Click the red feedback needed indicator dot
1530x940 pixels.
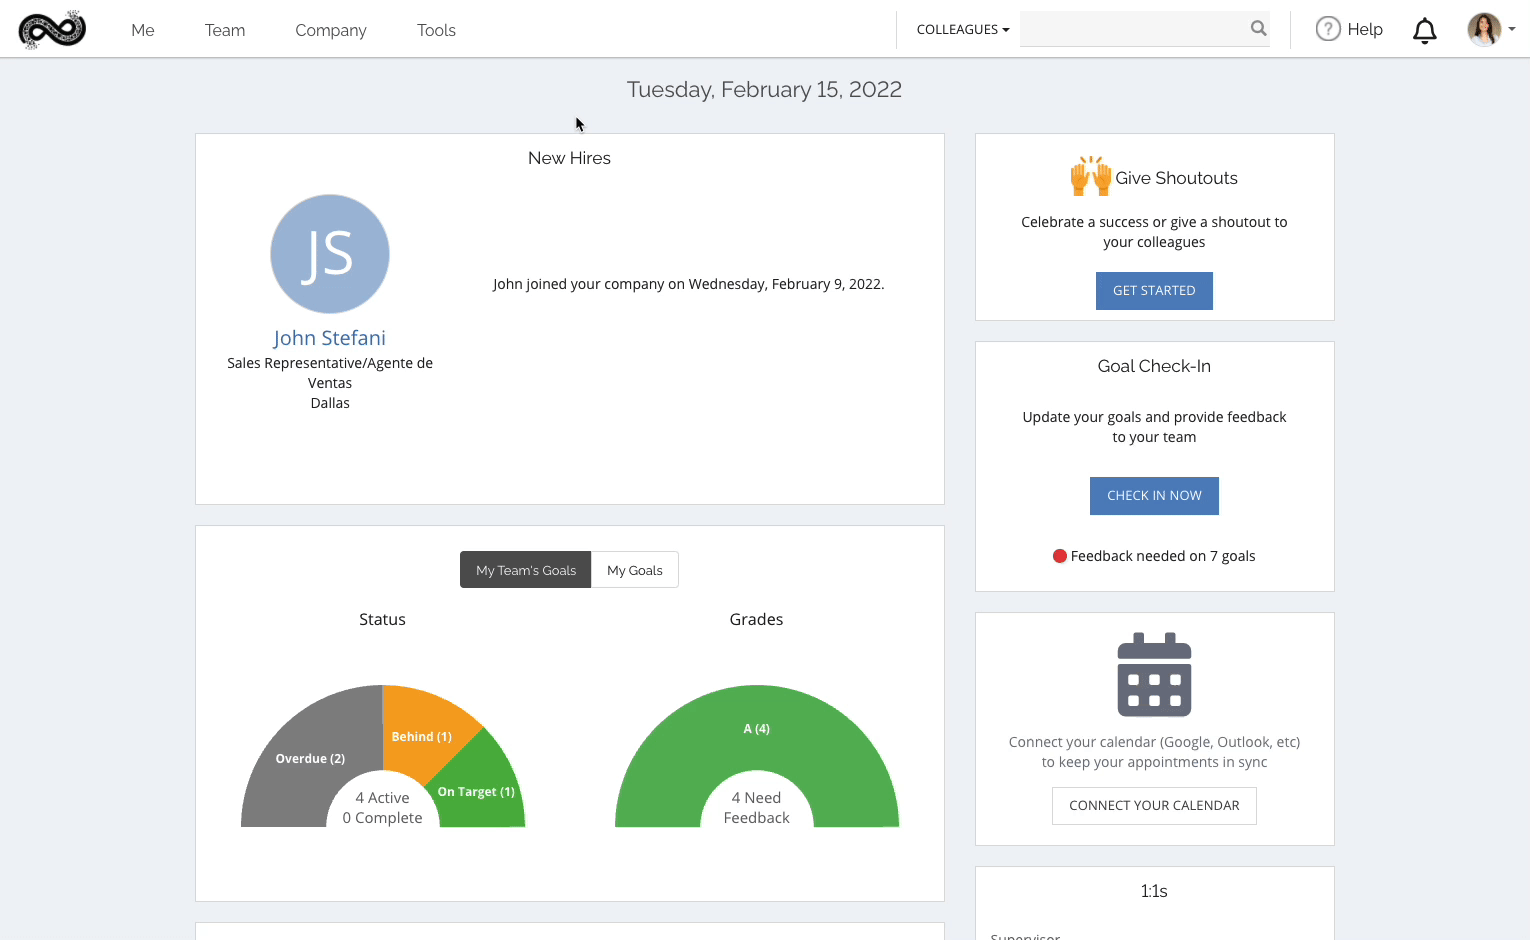click(1060, 556)
